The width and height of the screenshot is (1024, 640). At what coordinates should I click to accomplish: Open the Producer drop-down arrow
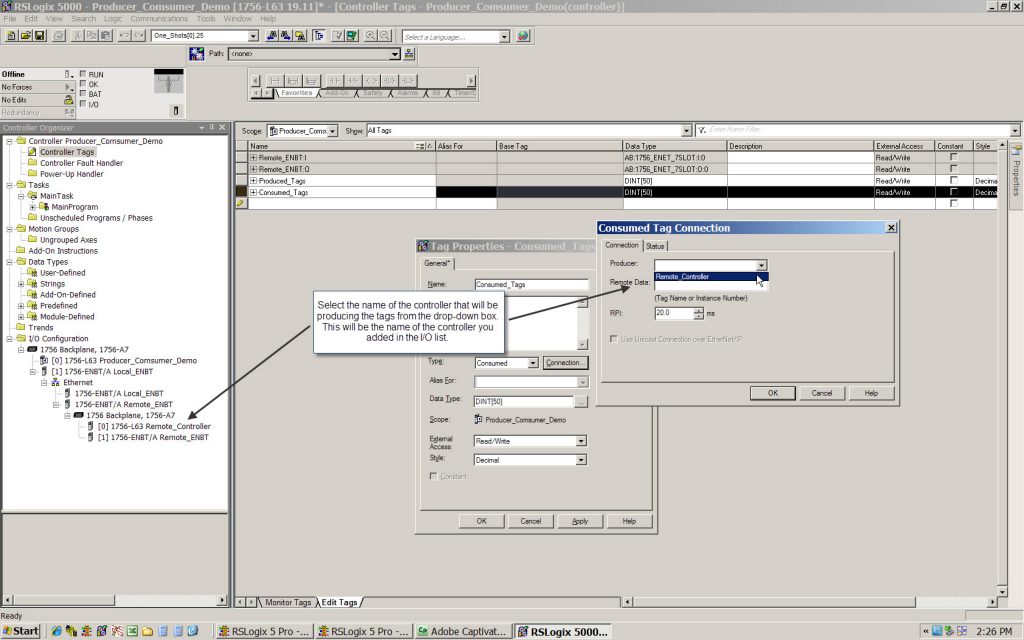pyautogui.click(x=761, y=264)
